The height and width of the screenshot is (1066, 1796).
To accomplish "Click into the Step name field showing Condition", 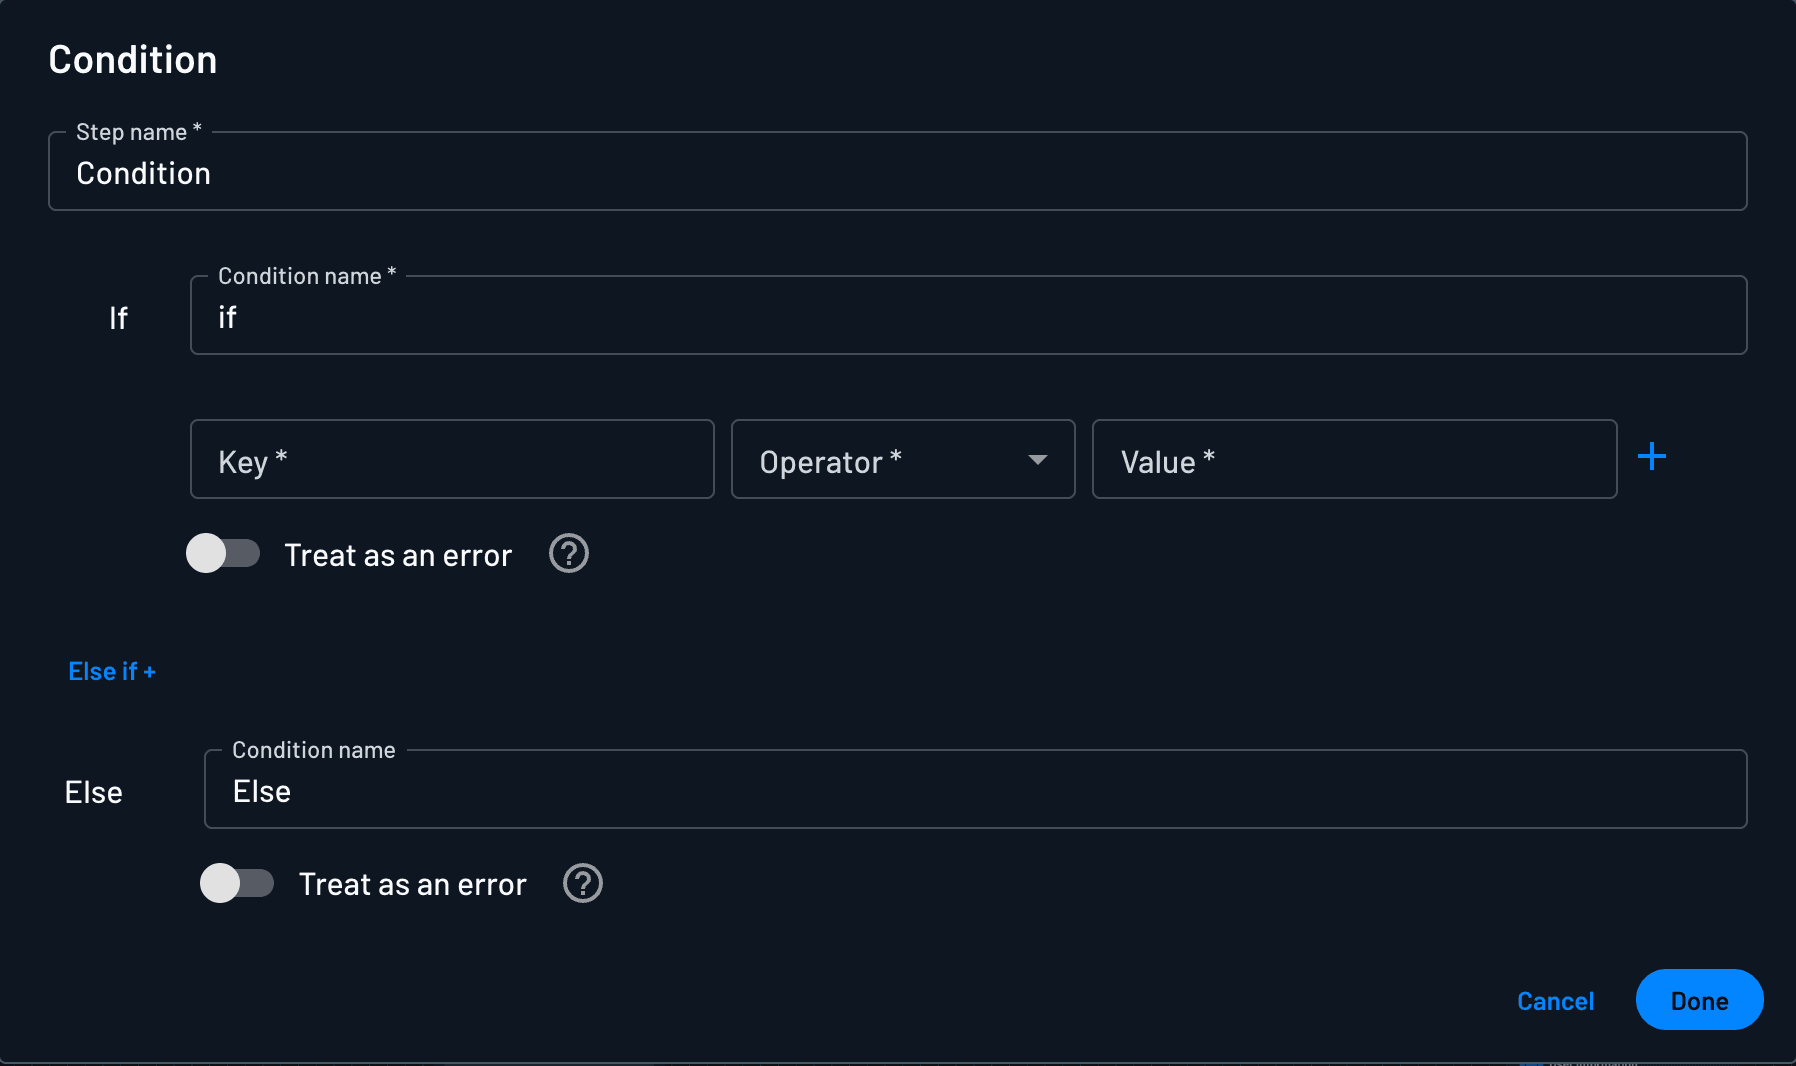I will (897, 172).
